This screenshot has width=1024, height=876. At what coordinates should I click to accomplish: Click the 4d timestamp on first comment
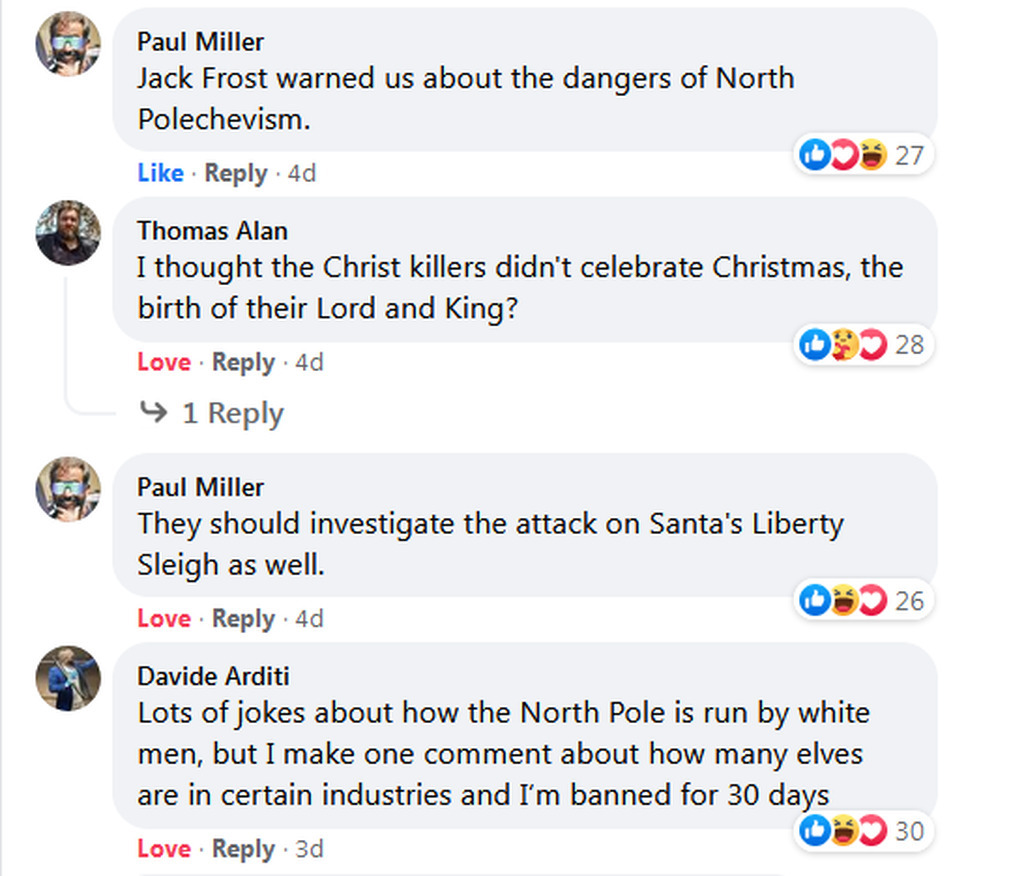302,173
